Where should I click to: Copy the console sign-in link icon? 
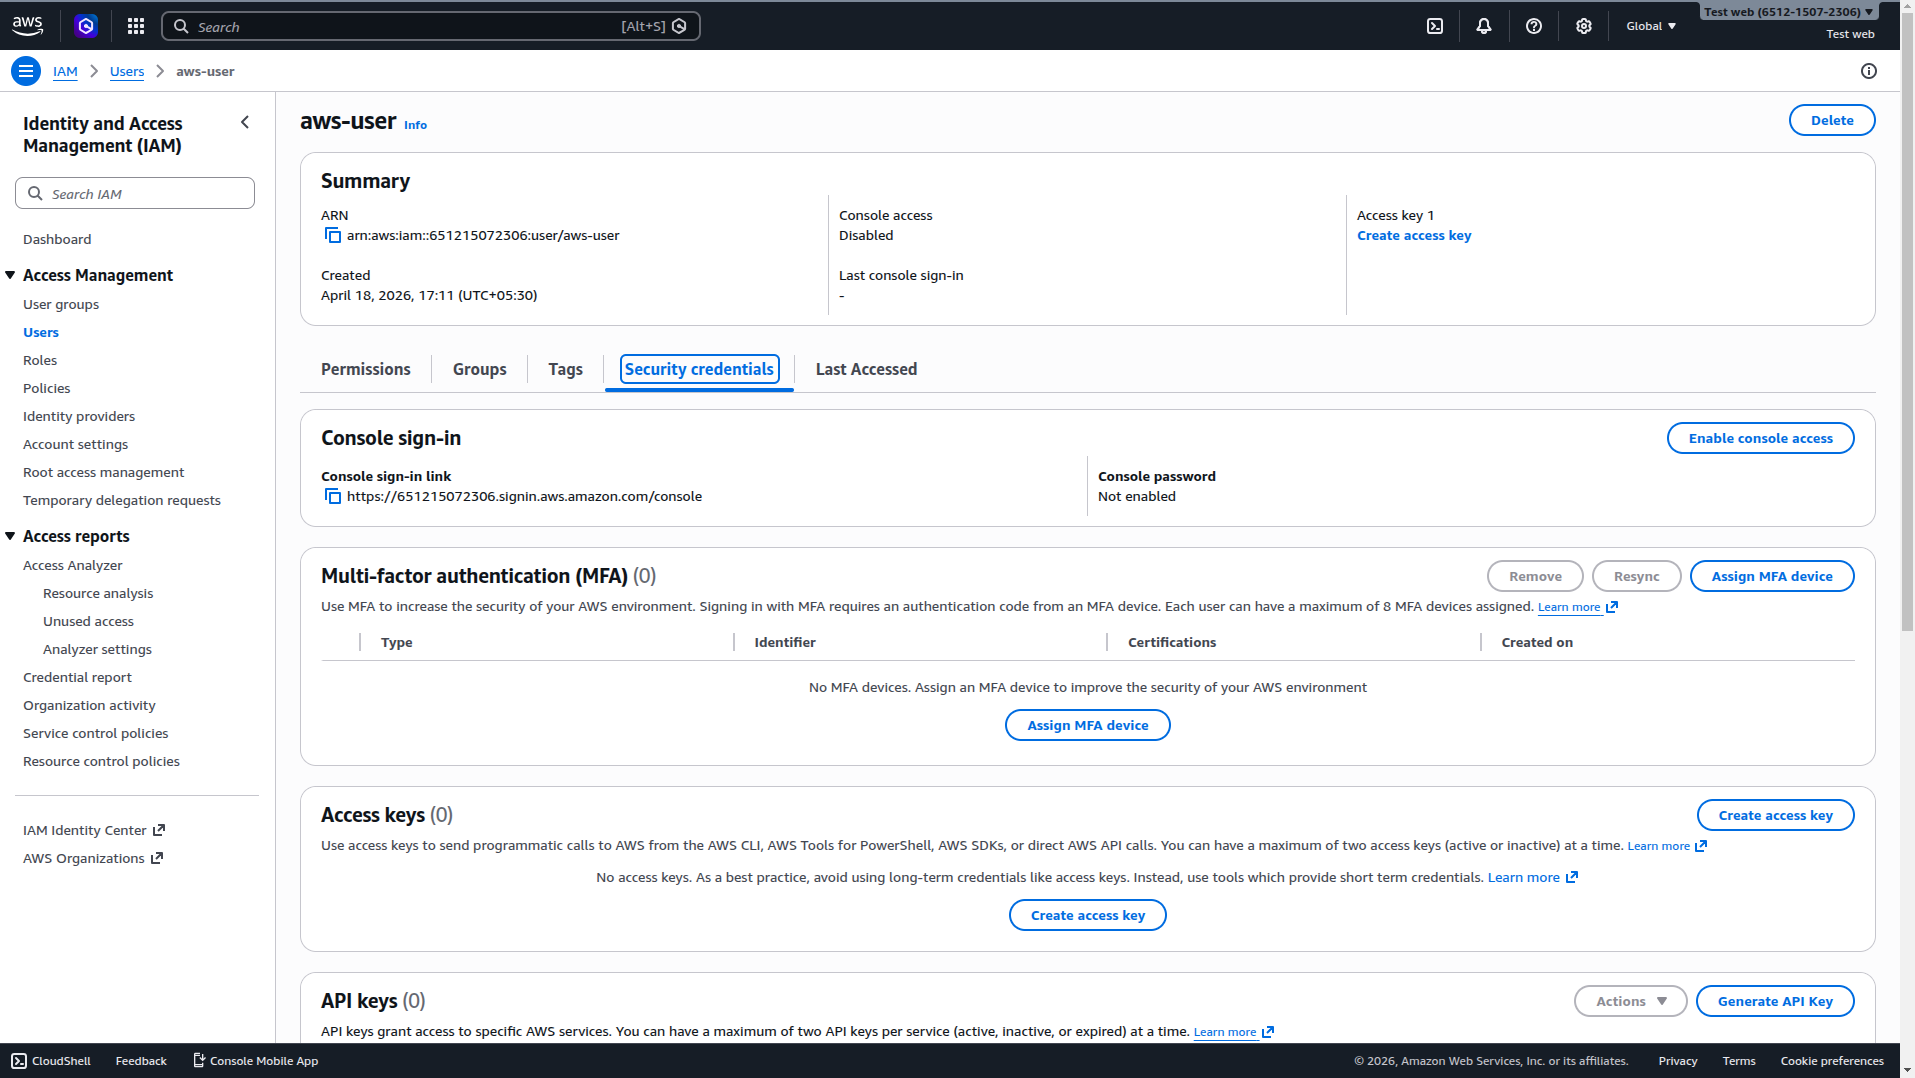[x=332, y=496]
